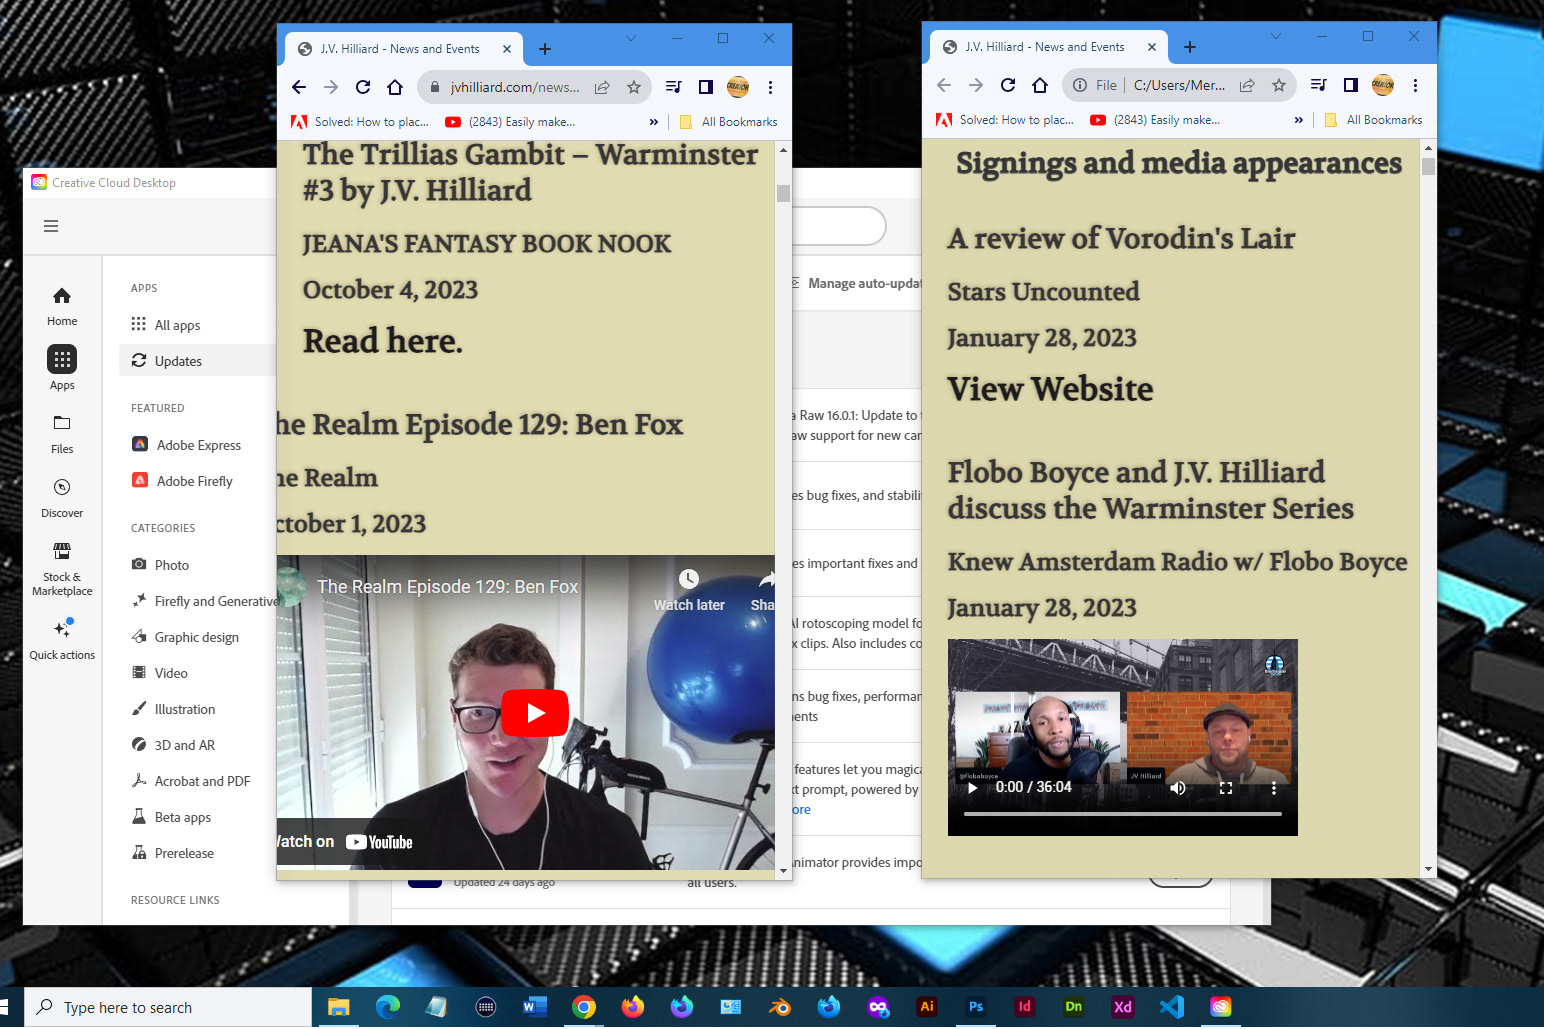Open Blender from the taskbar

pos(780,1007)
